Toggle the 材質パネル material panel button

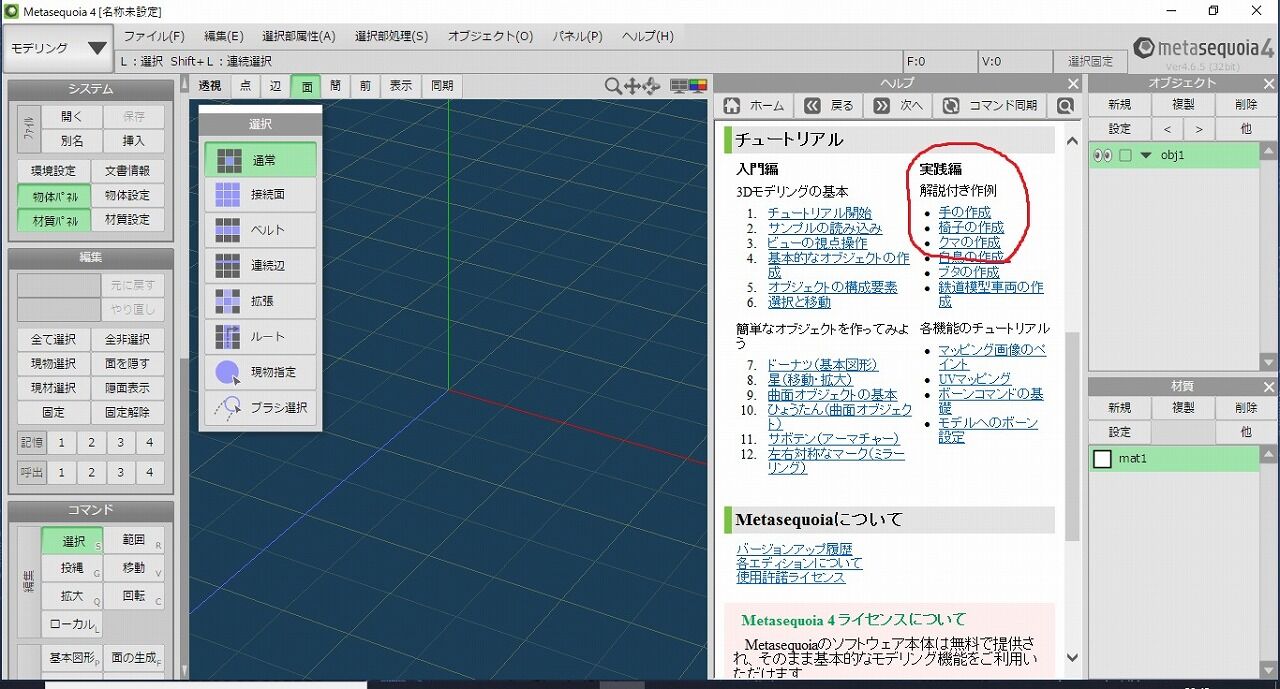[x=54, y=220]
